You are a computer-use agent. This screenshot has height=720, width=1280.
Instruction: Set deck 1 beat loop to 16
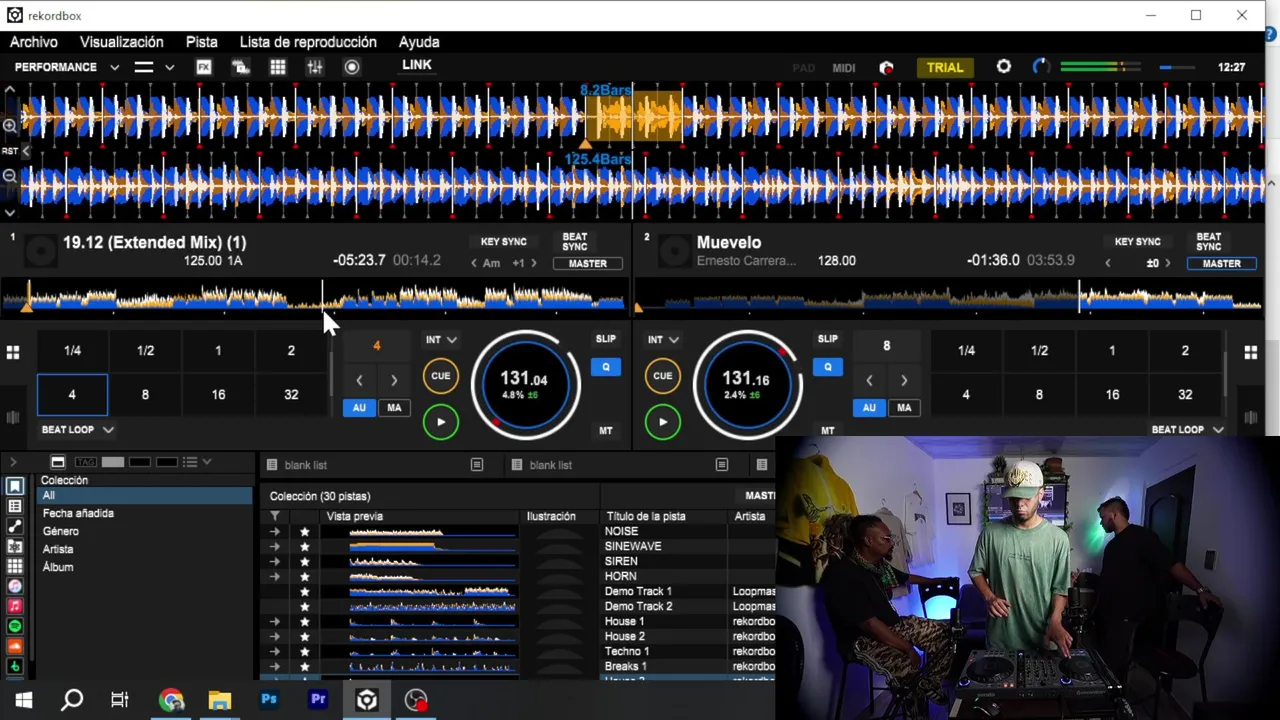(x=218, y=395)
